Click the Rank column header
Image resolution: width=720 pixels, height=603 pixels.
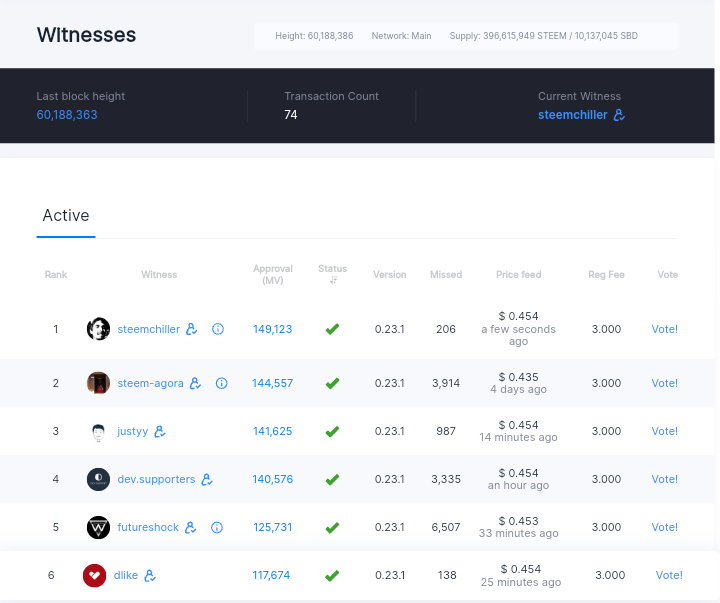click(x=56, y=275)
